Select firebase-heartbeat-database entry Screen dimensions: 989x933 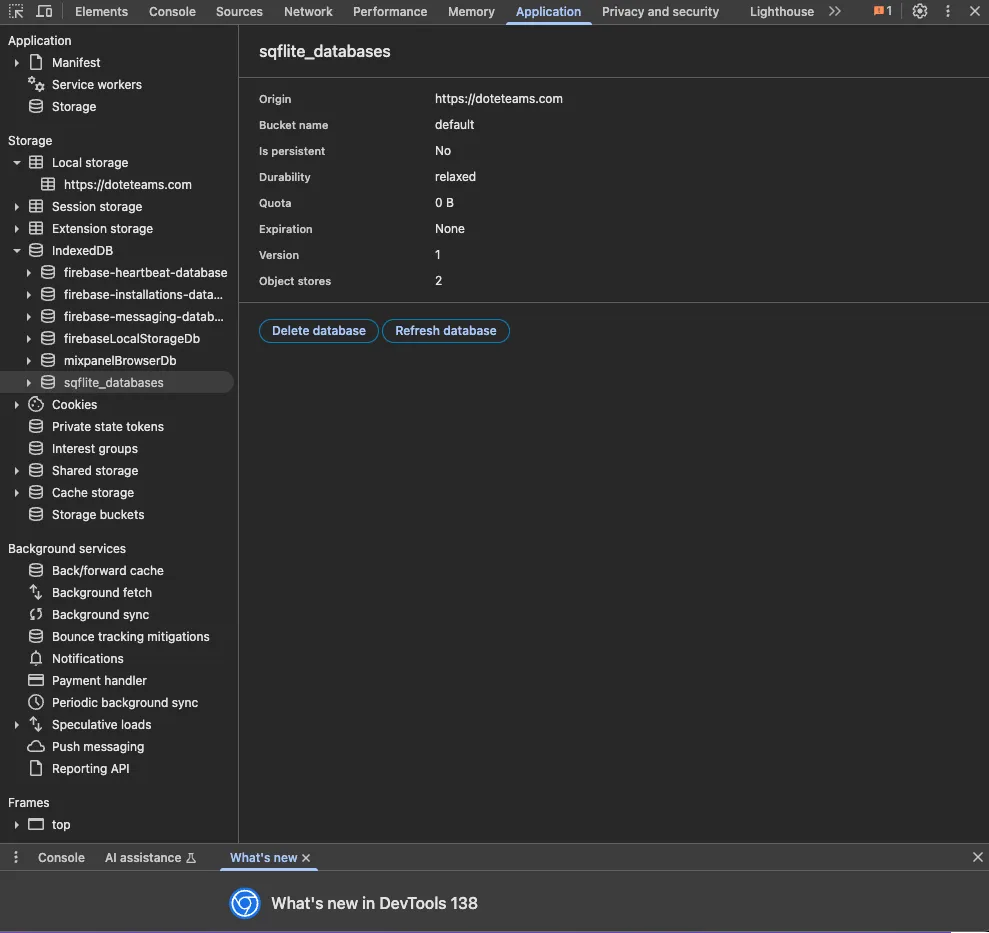click(x=145, y=273)
